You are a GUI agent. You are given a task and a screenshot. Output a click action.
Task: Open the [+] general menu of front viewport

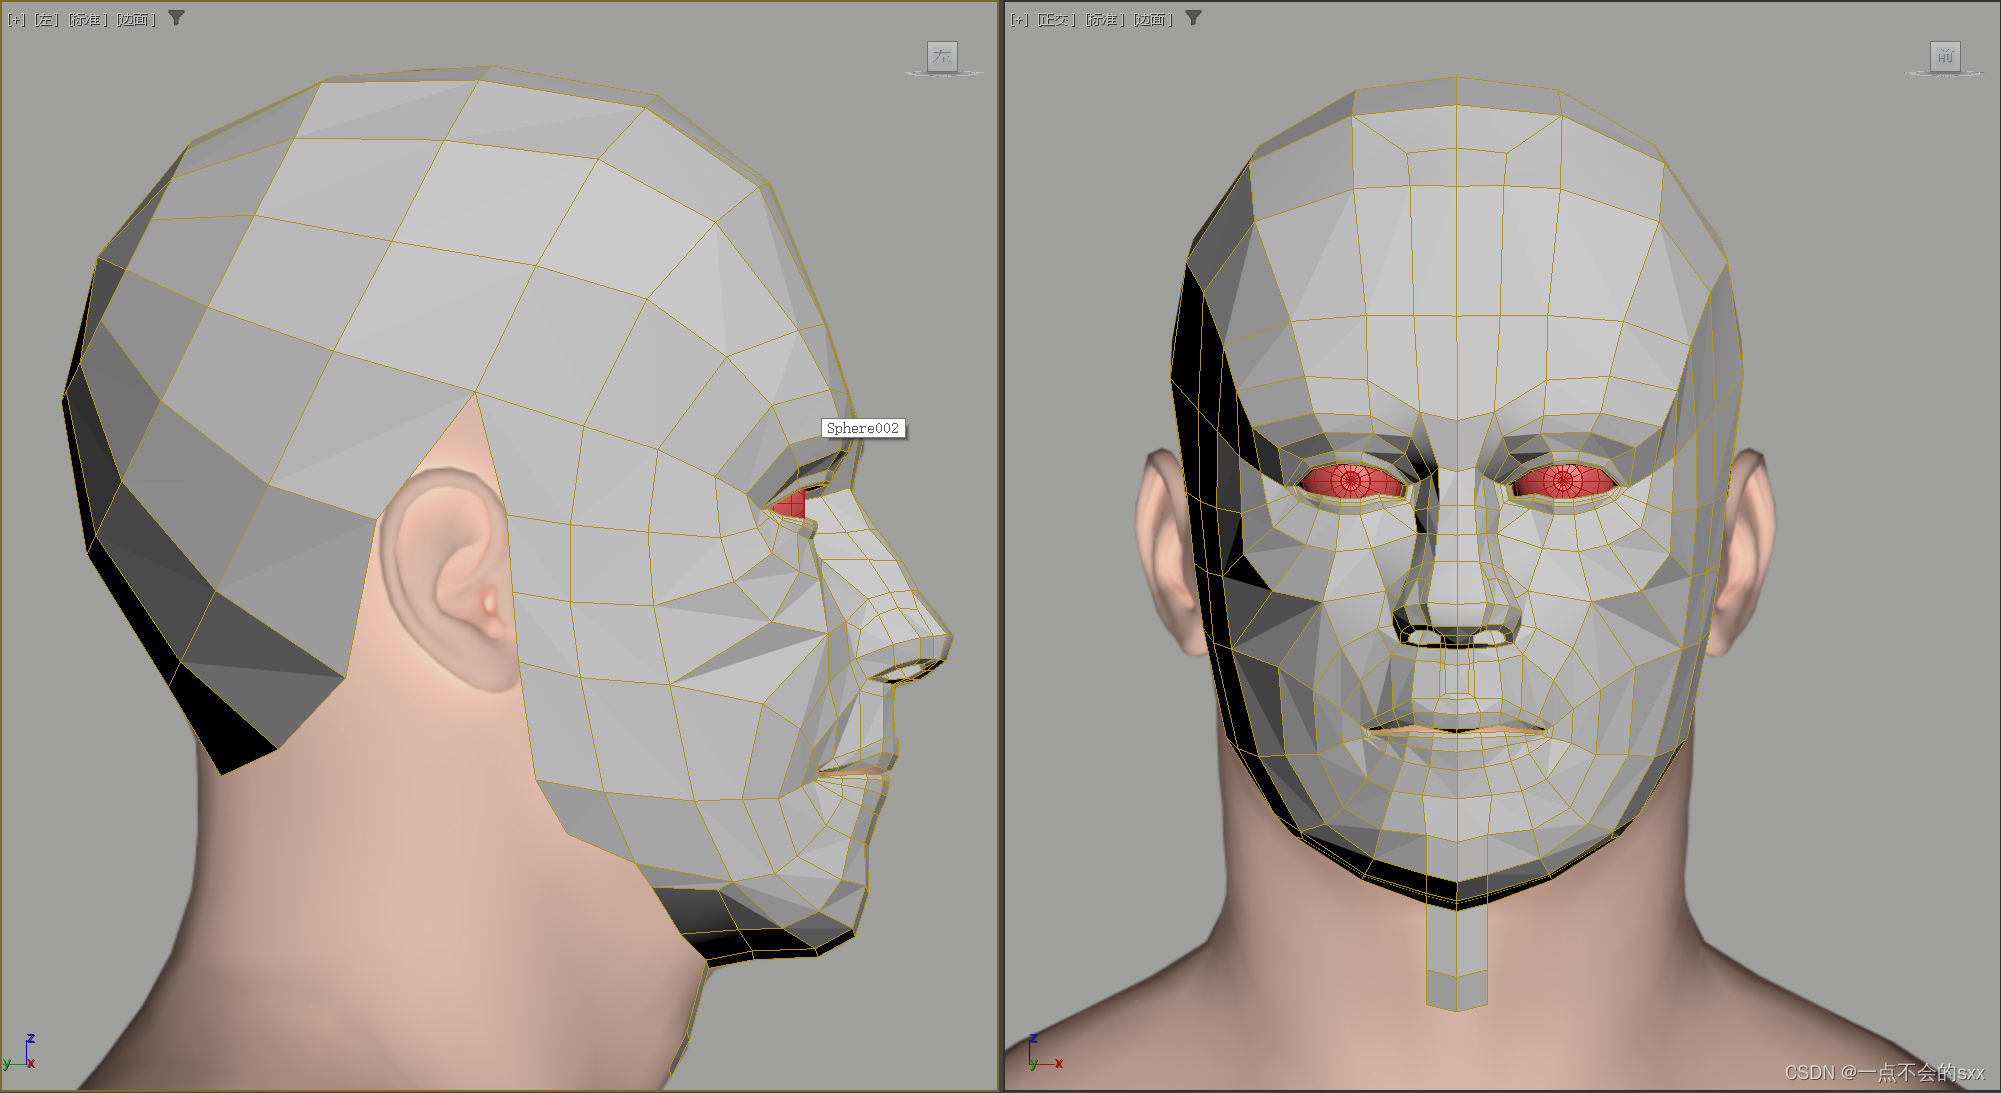1019,19
